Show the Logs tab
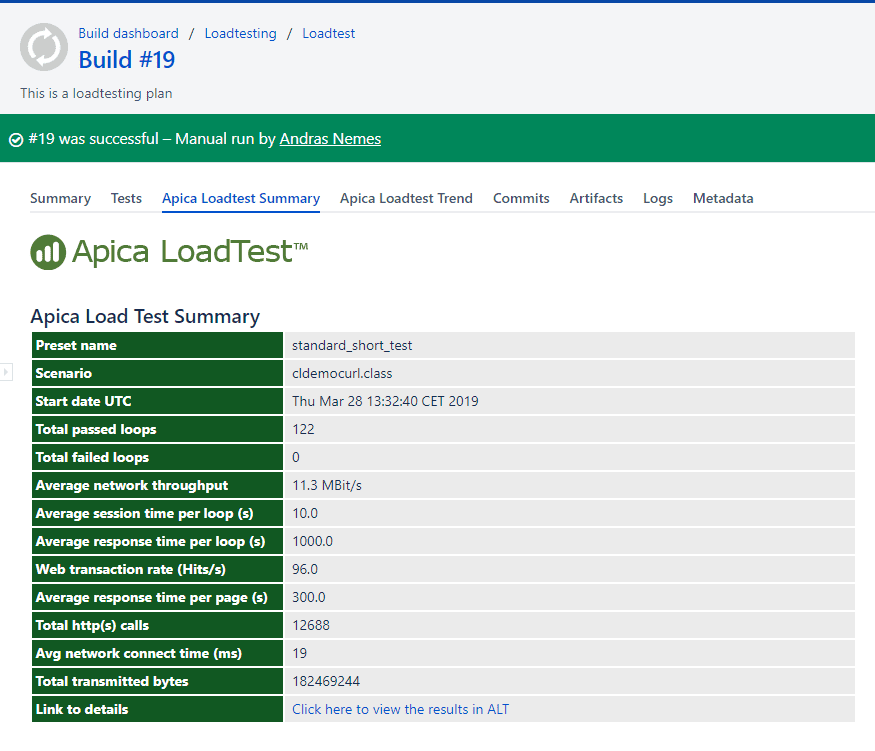The width and height of the screenshot is (875, 751). coord(658,198)
